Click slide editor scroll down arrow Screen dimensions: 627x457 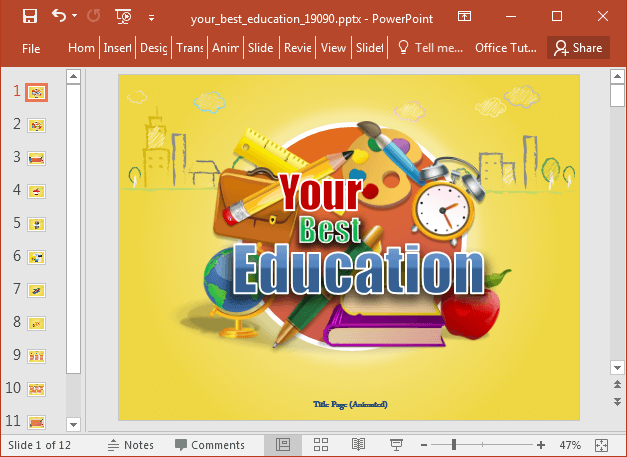pos(617,367)
